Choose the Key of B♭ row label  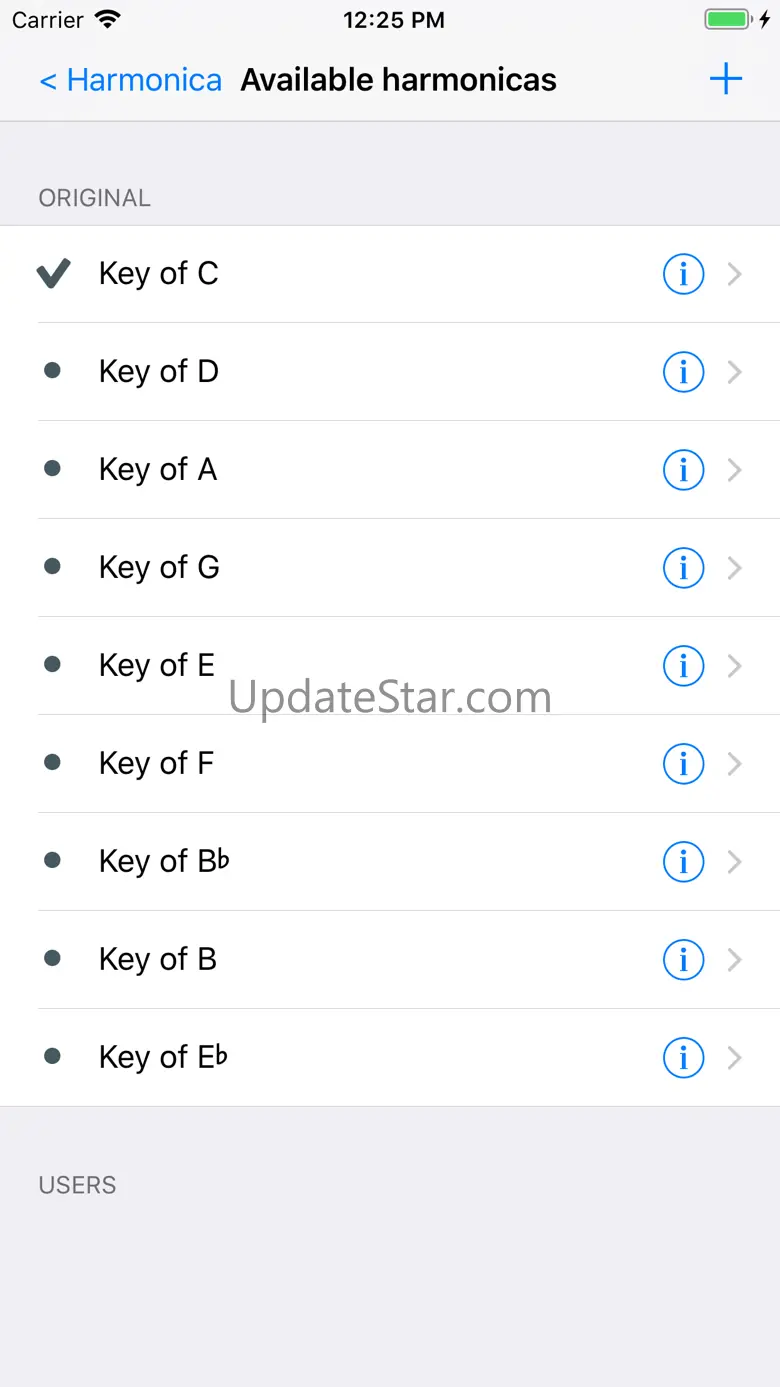click(x=164, y=862)
